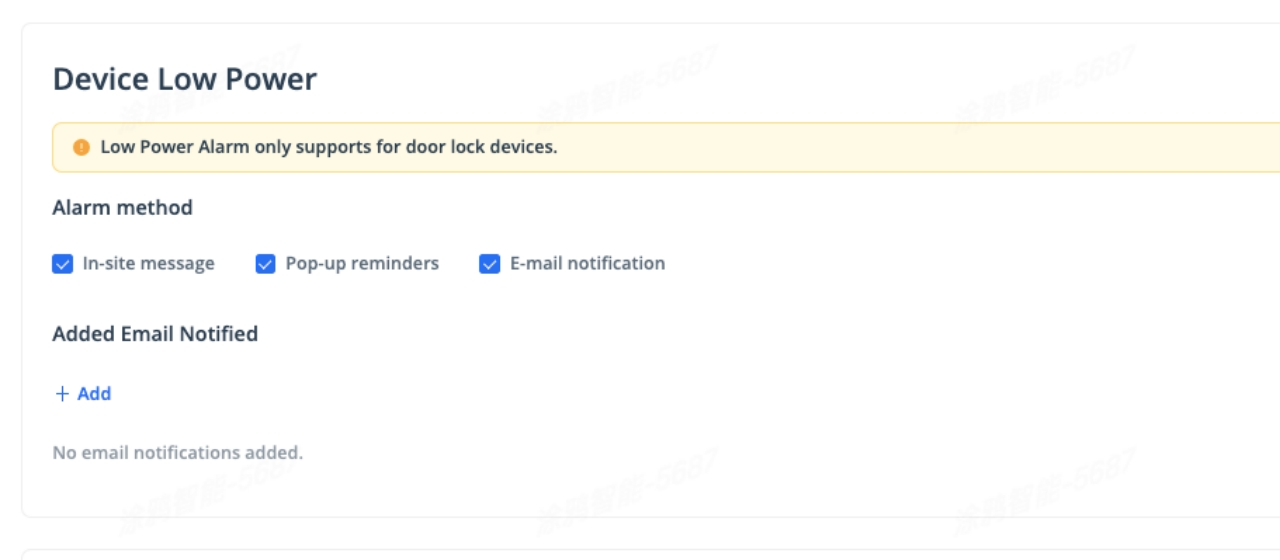The height and width of the screenshot is (560, 1280).
Task: Click the Device Low Power heading
Action: tap(184, 79)
